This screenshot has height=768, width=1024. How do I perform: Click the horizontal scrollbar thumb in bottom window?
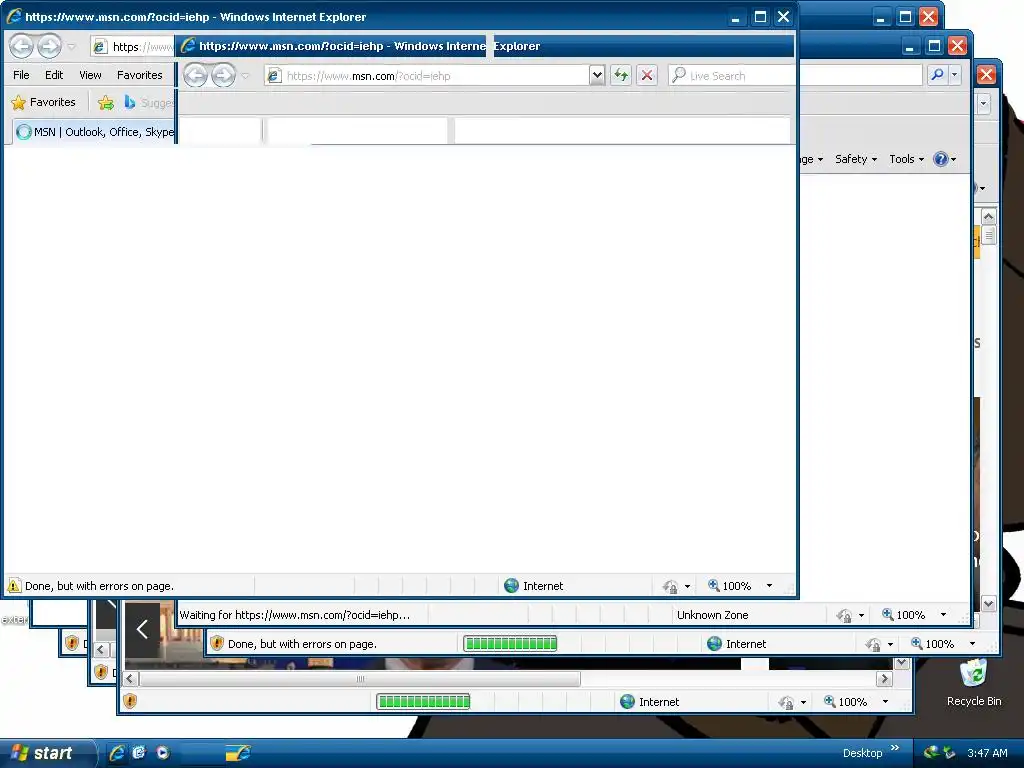coord(360,679)
